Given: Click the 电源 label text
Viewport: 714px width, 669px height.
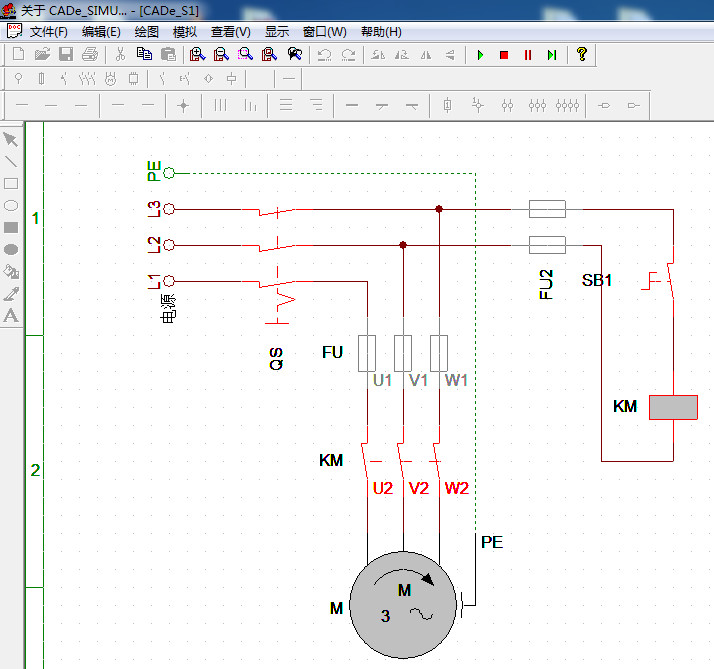Looking at the screenshot, I should click(x=168, y=309).
